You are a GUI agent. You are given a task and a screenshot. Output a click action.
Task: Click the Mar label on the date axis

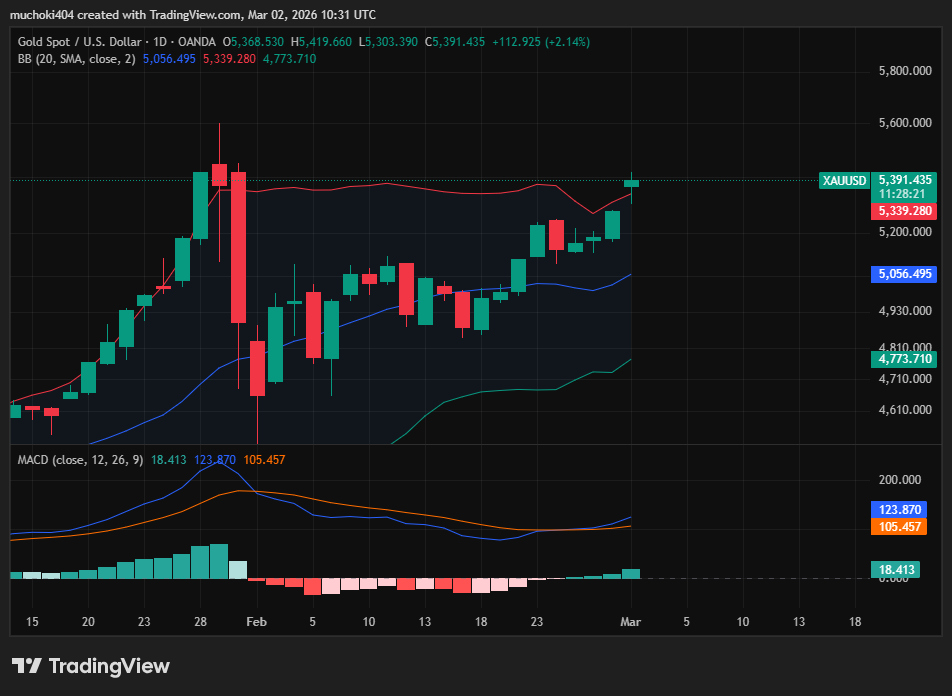pos(630,622)
